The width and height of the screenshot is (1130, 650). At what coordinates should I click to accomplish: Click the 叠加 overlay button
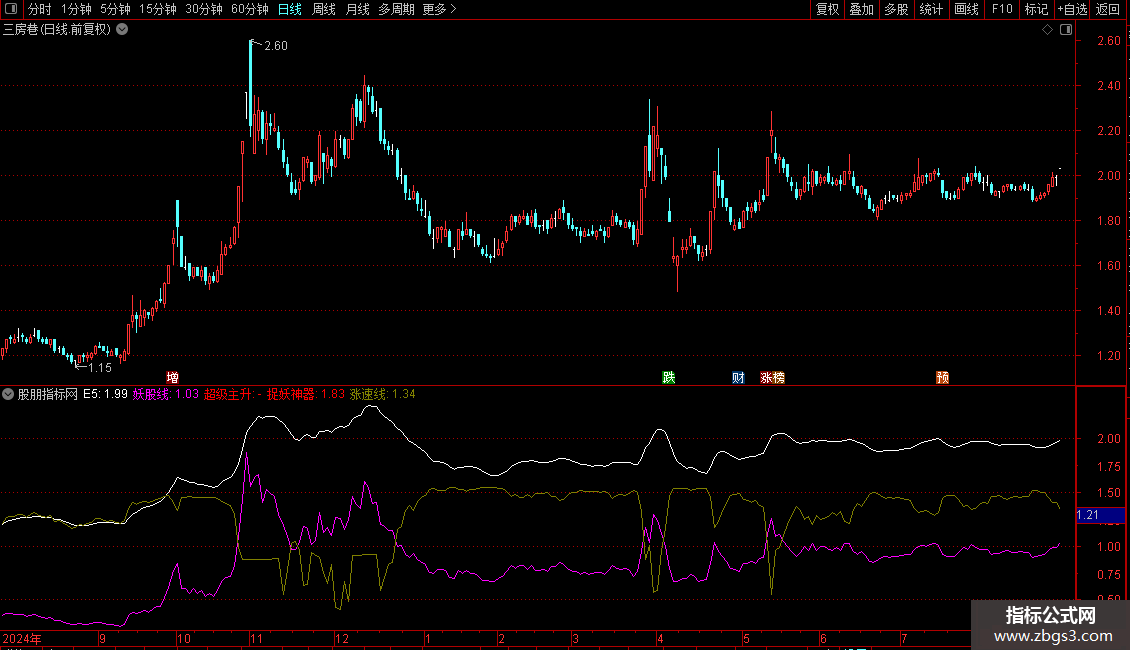(861, 9)
